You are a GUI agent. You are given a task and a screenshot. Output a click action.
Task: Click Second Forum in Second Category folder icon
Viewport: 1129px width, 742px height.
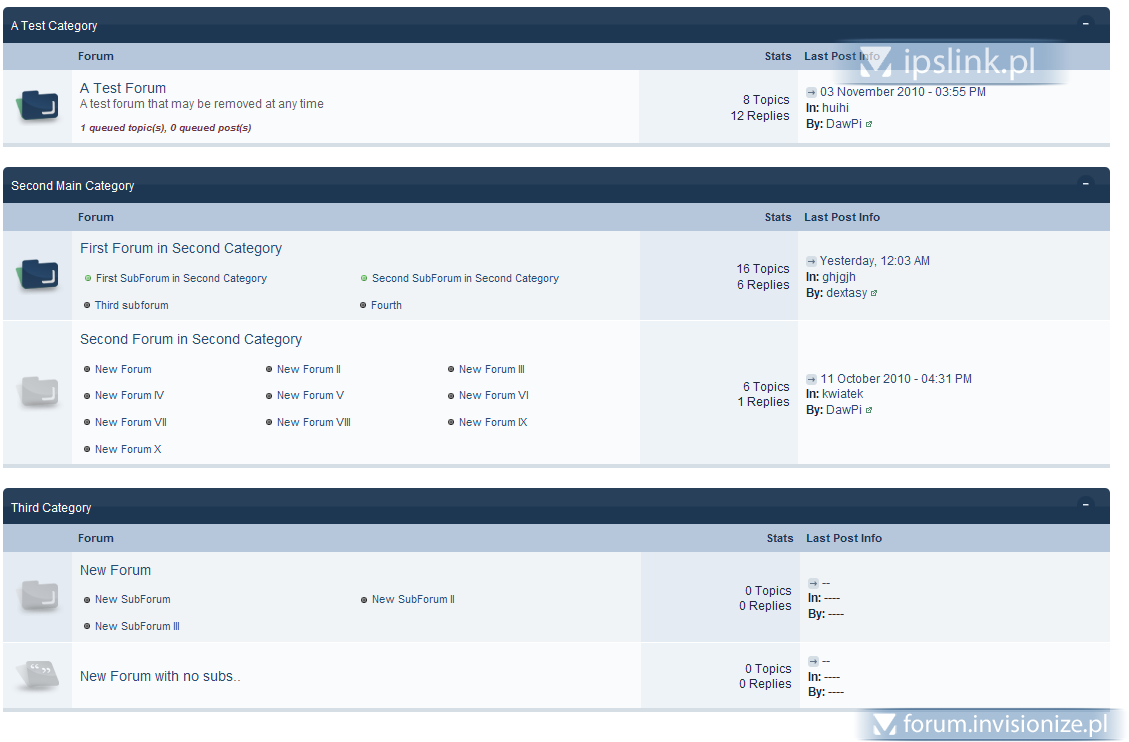[38, 392]
